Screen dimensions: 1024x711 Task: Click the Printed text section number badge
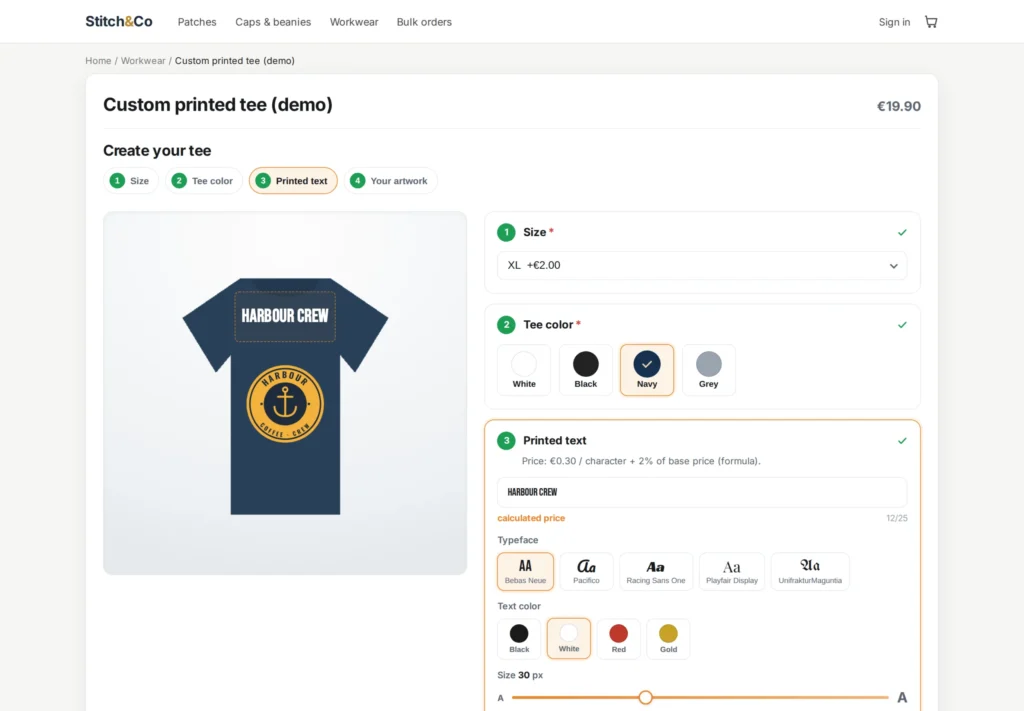(506, 441)
